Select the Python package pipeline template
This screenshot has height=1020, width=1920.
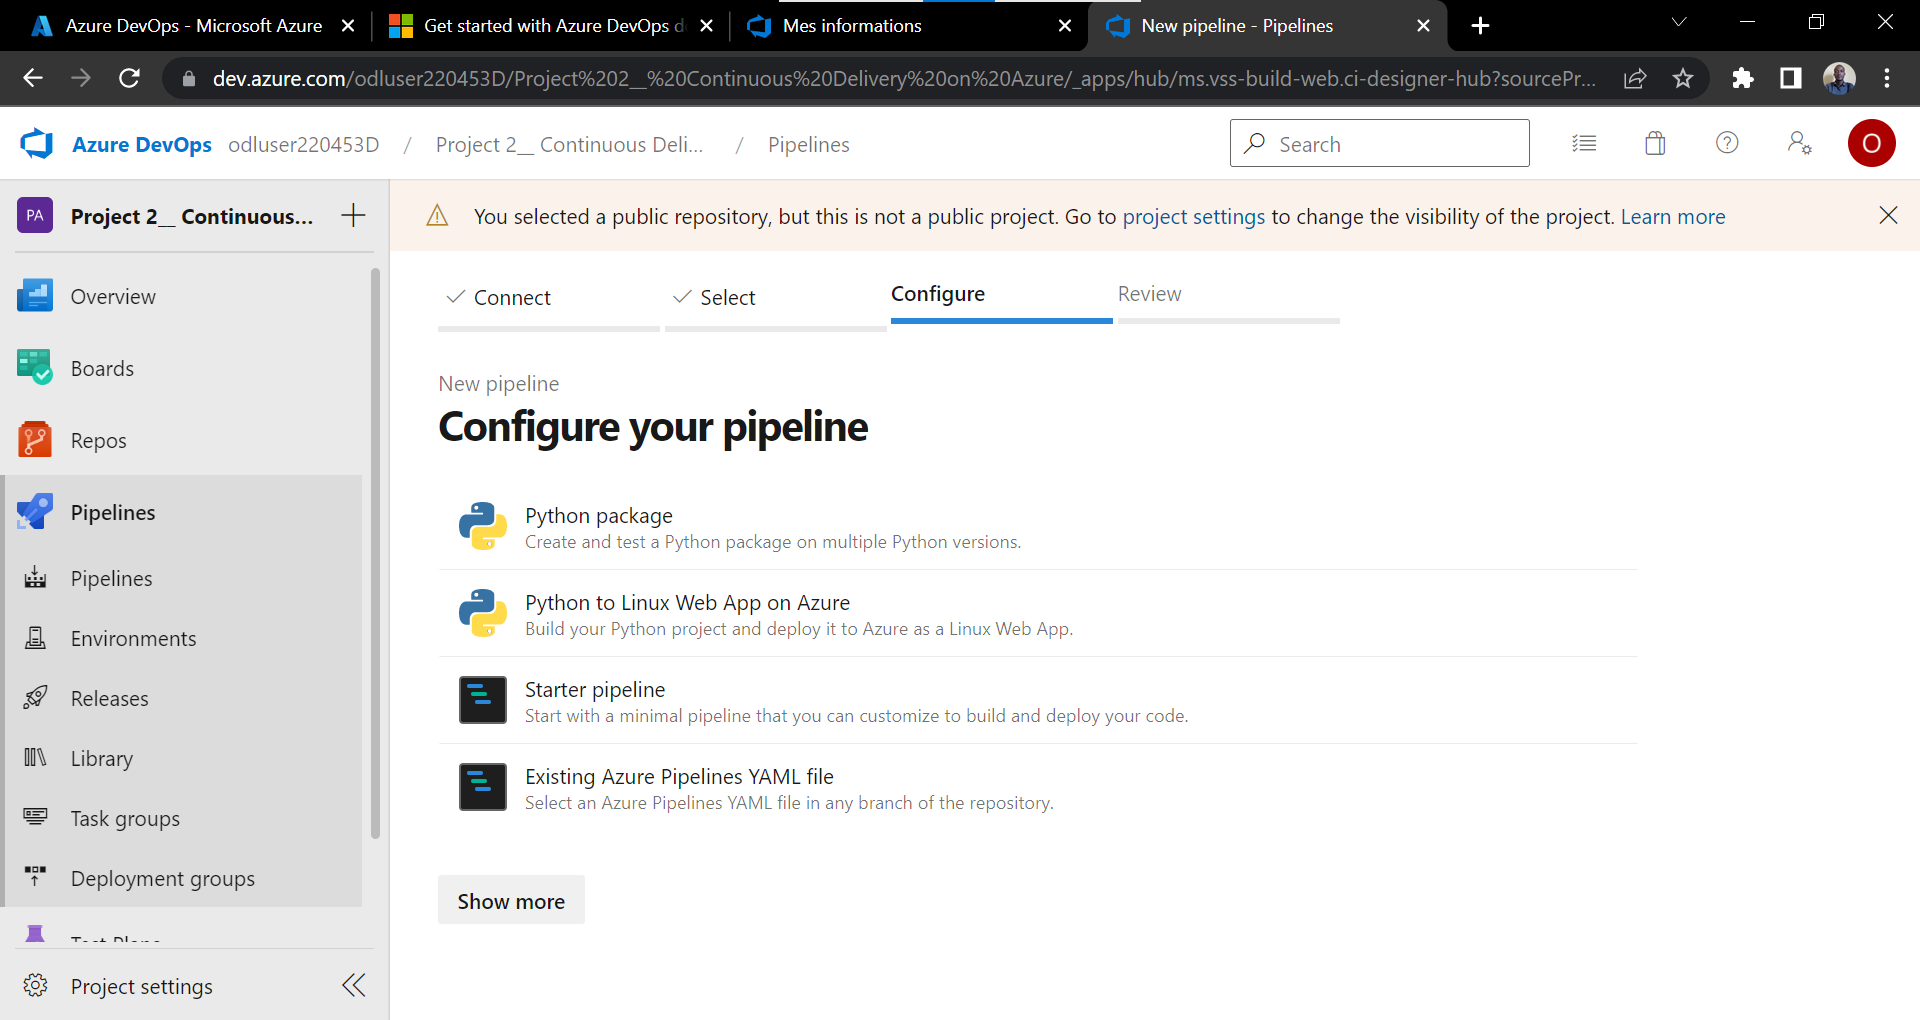(x=598, y=516)
